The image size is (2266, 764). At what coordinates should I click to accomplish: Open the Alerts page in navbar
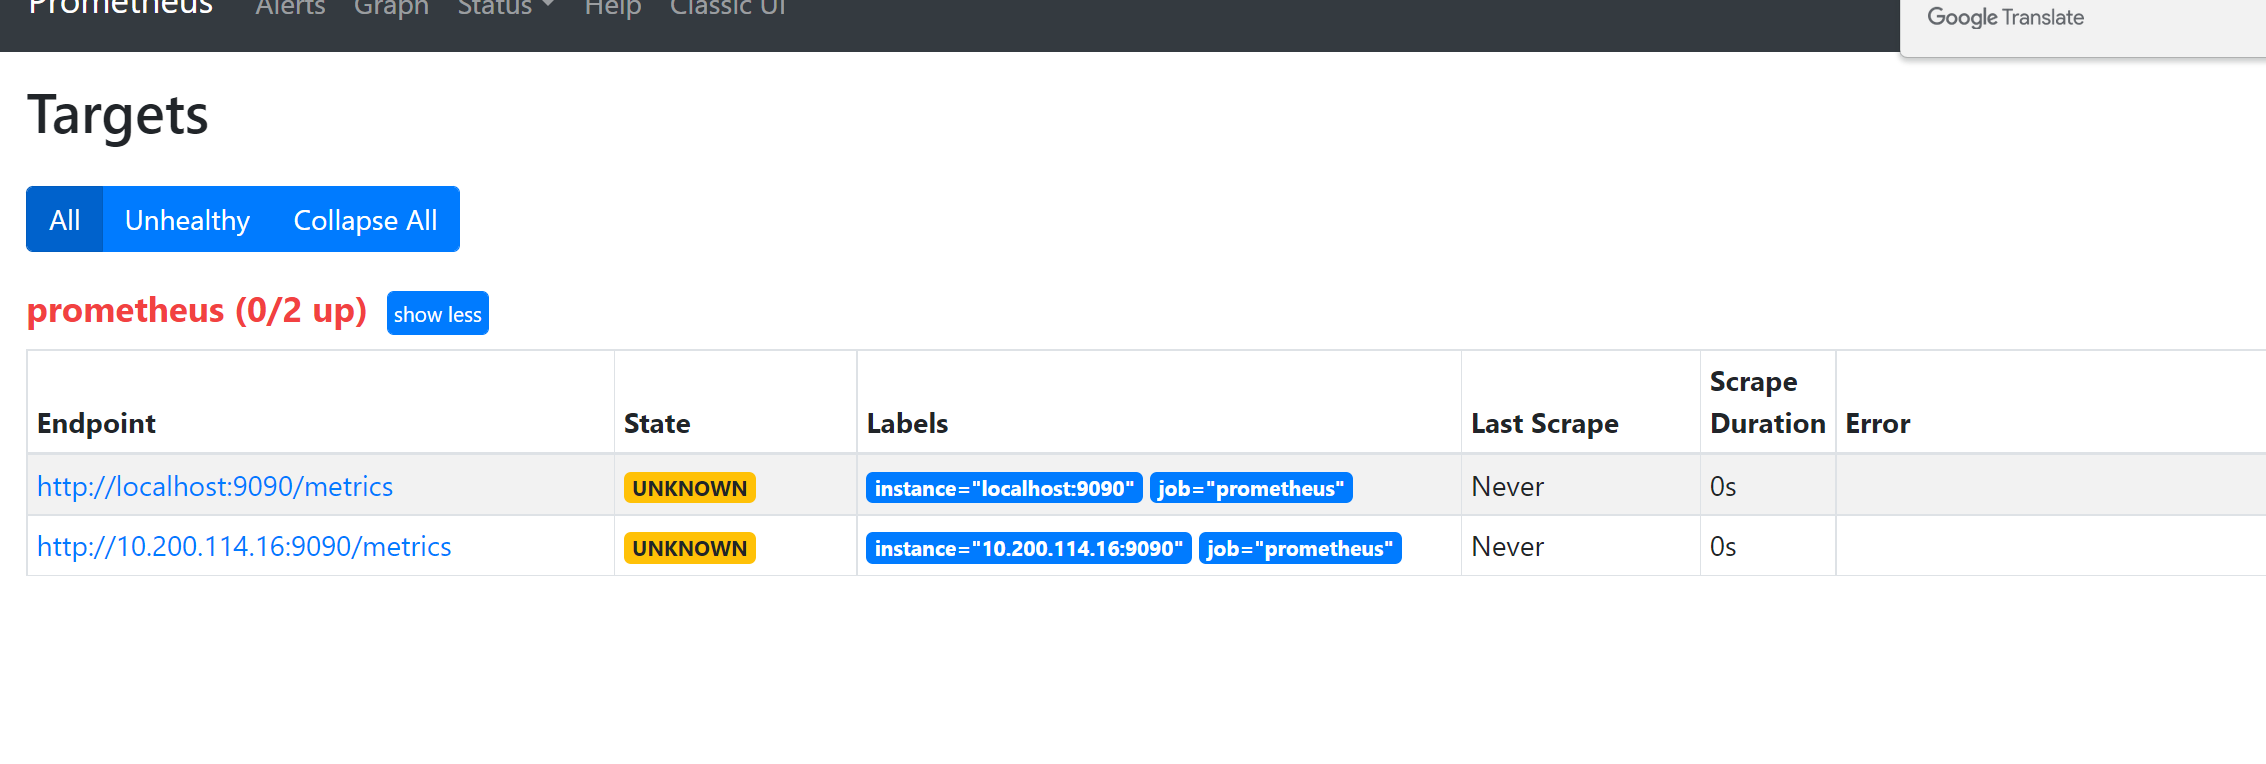[x=290, y=8]
